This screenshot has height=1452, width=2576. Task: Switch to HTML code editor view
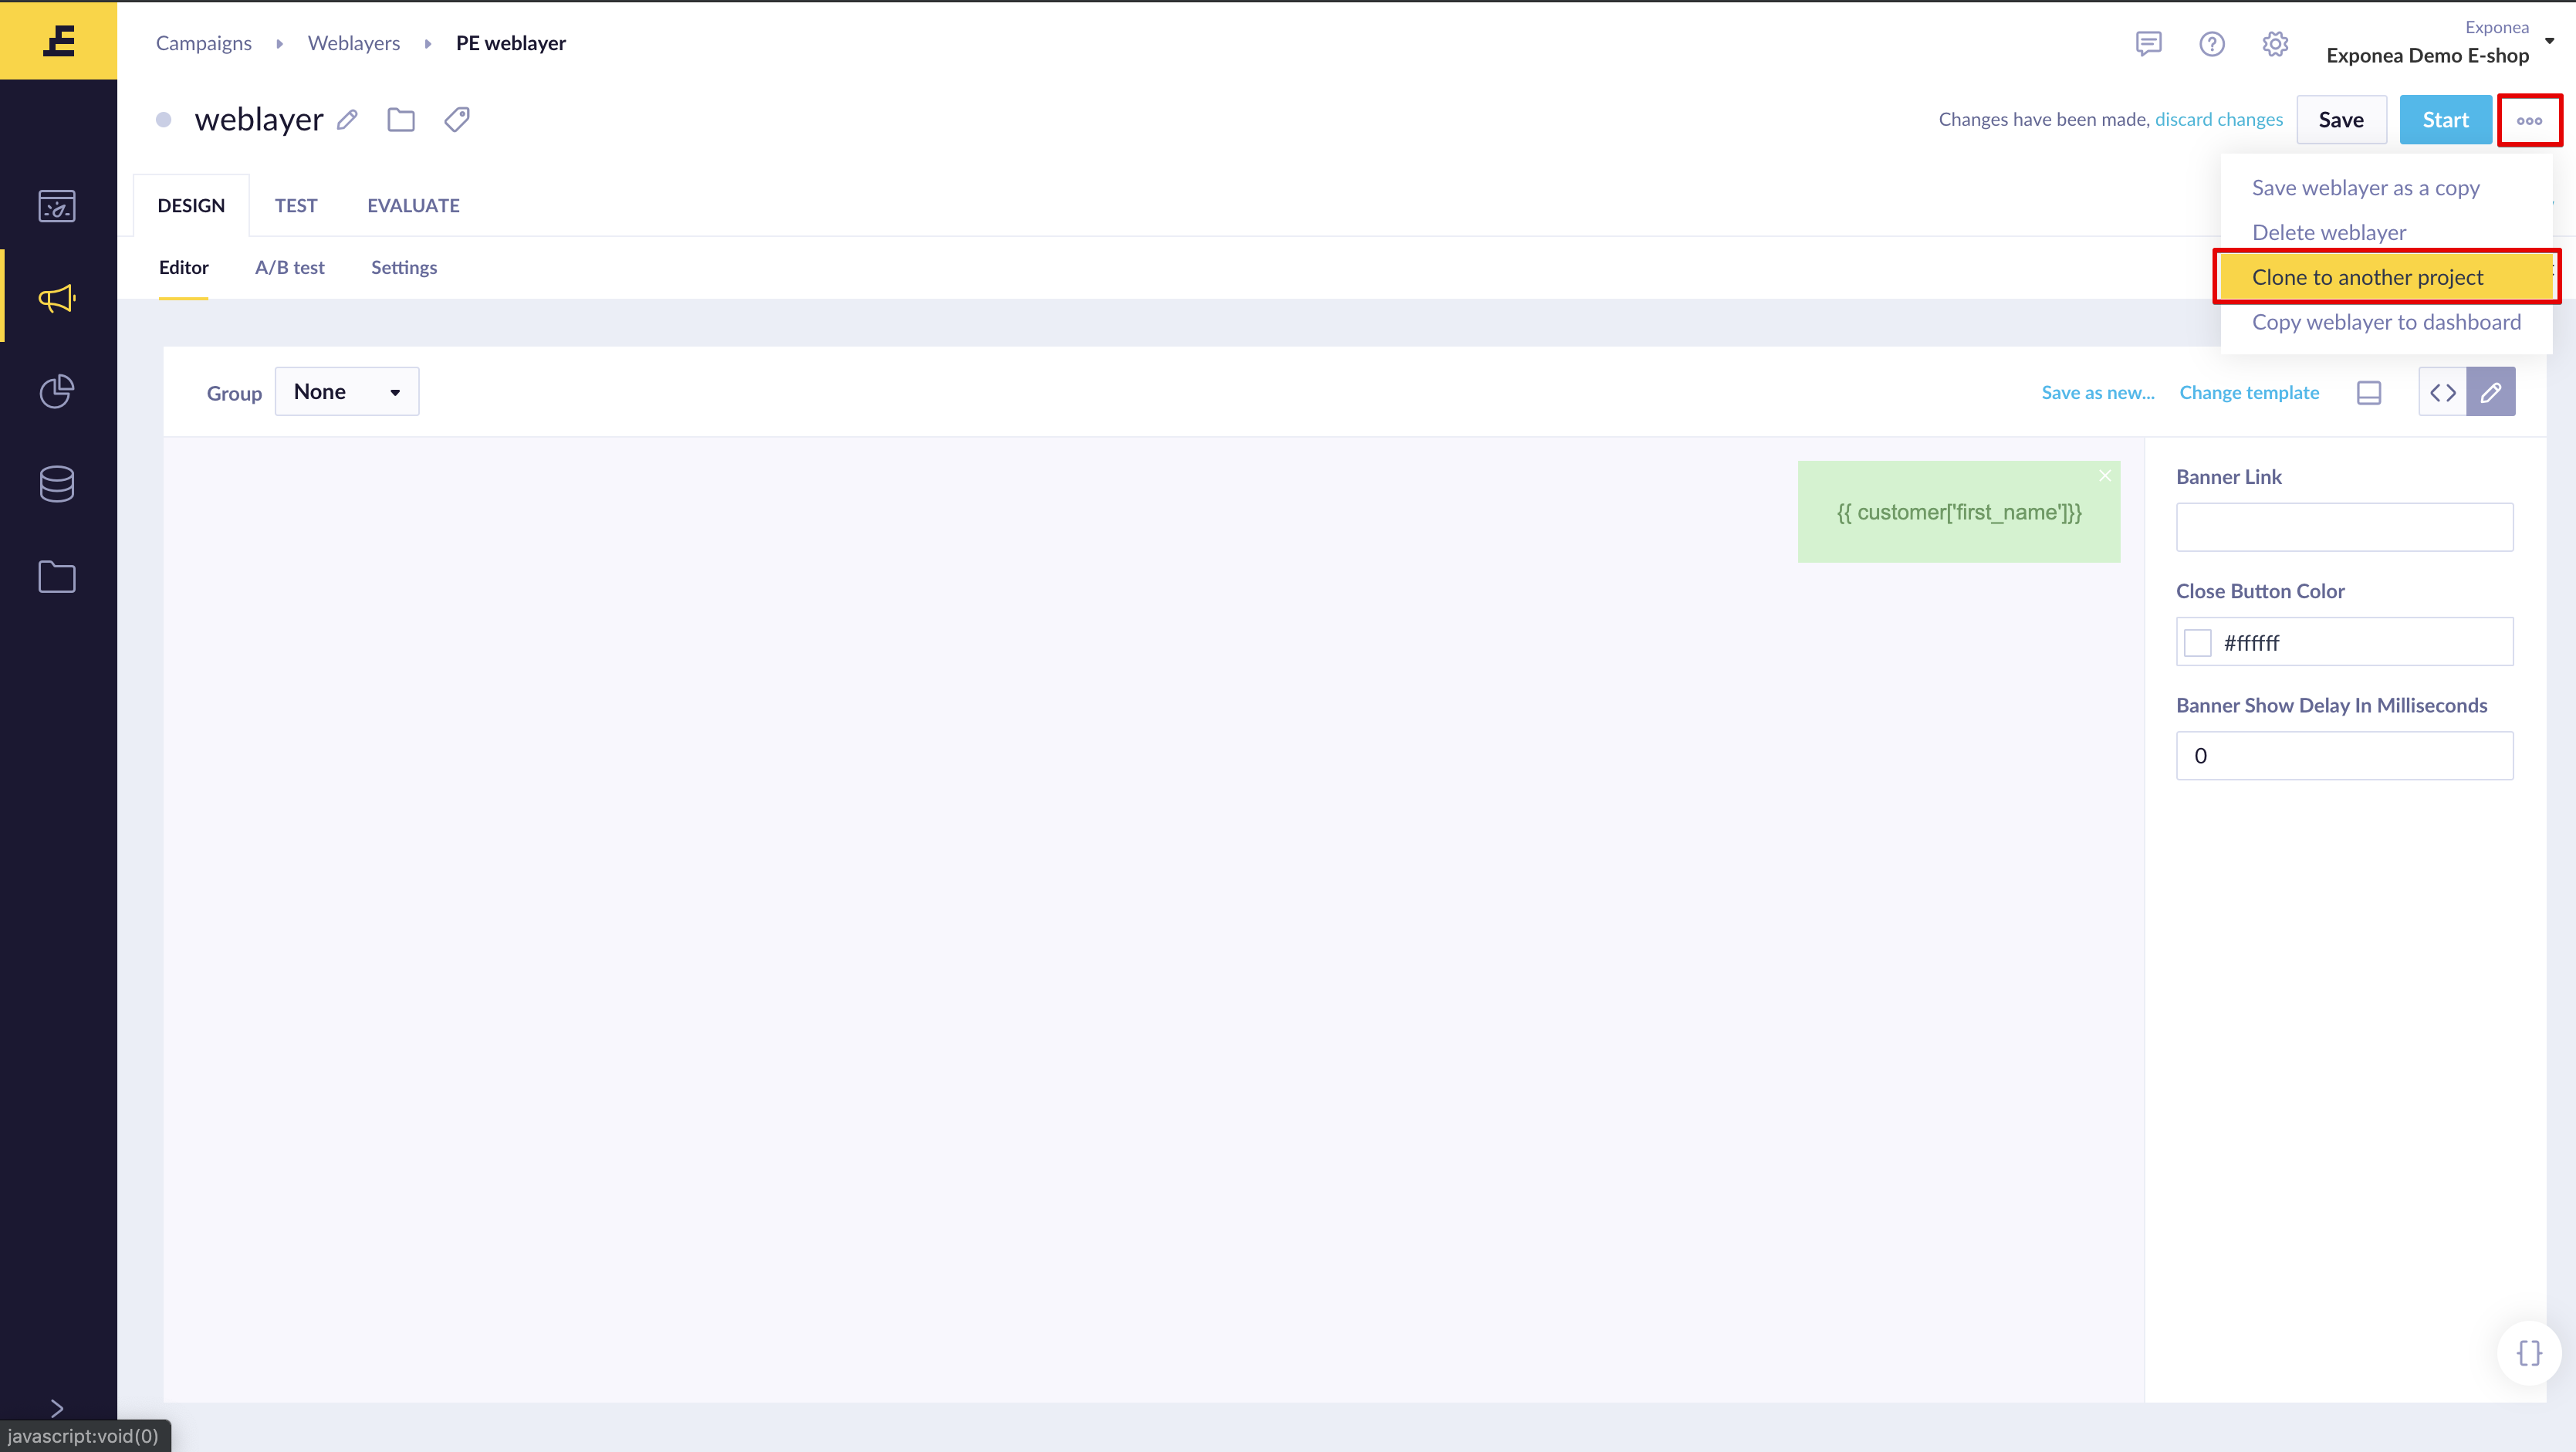pyautogui.click(x=2442, y=392)
